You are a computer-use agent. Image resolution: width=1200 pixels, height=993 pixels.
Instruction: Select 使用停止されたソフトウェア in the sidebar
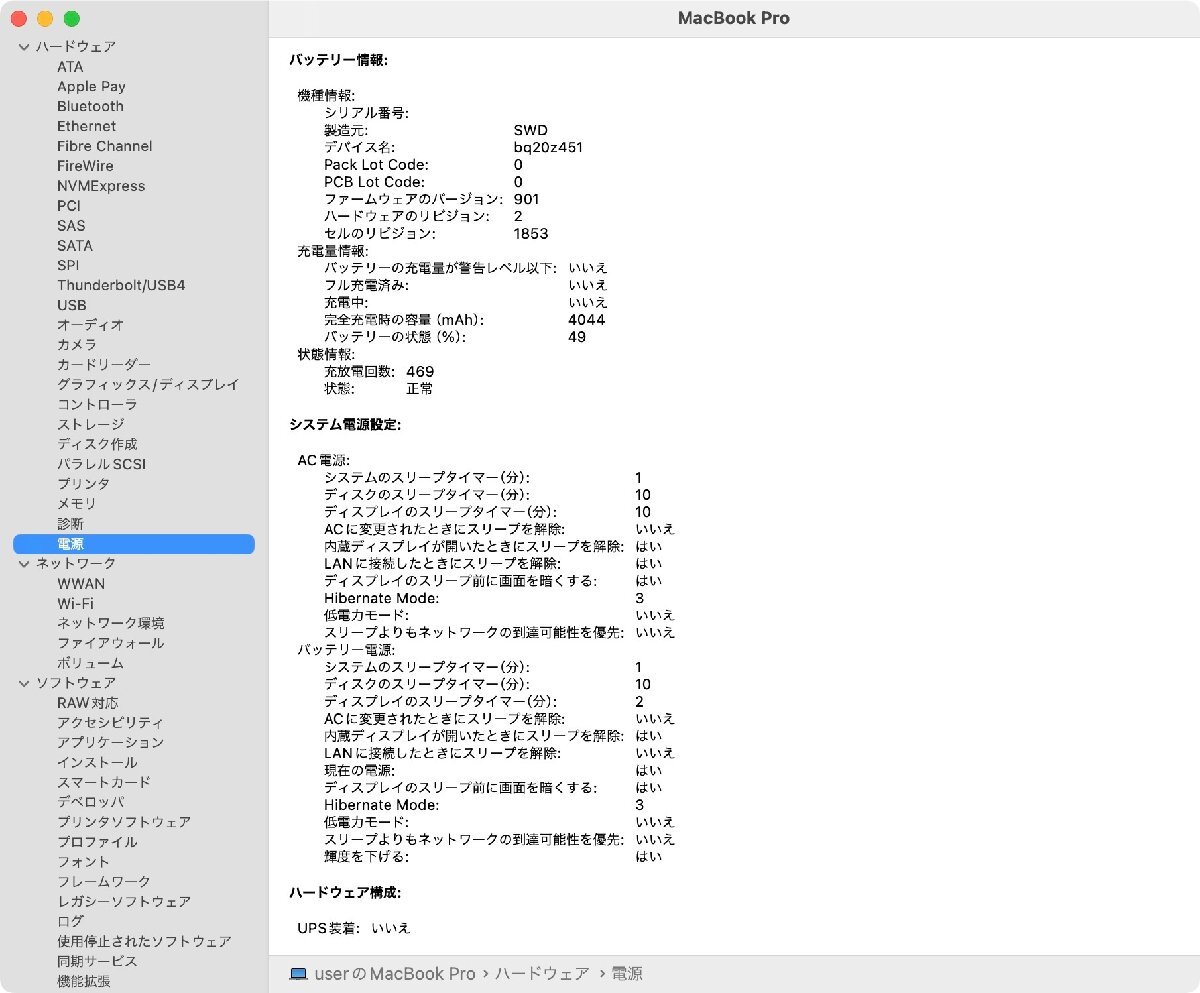(144, 941)
